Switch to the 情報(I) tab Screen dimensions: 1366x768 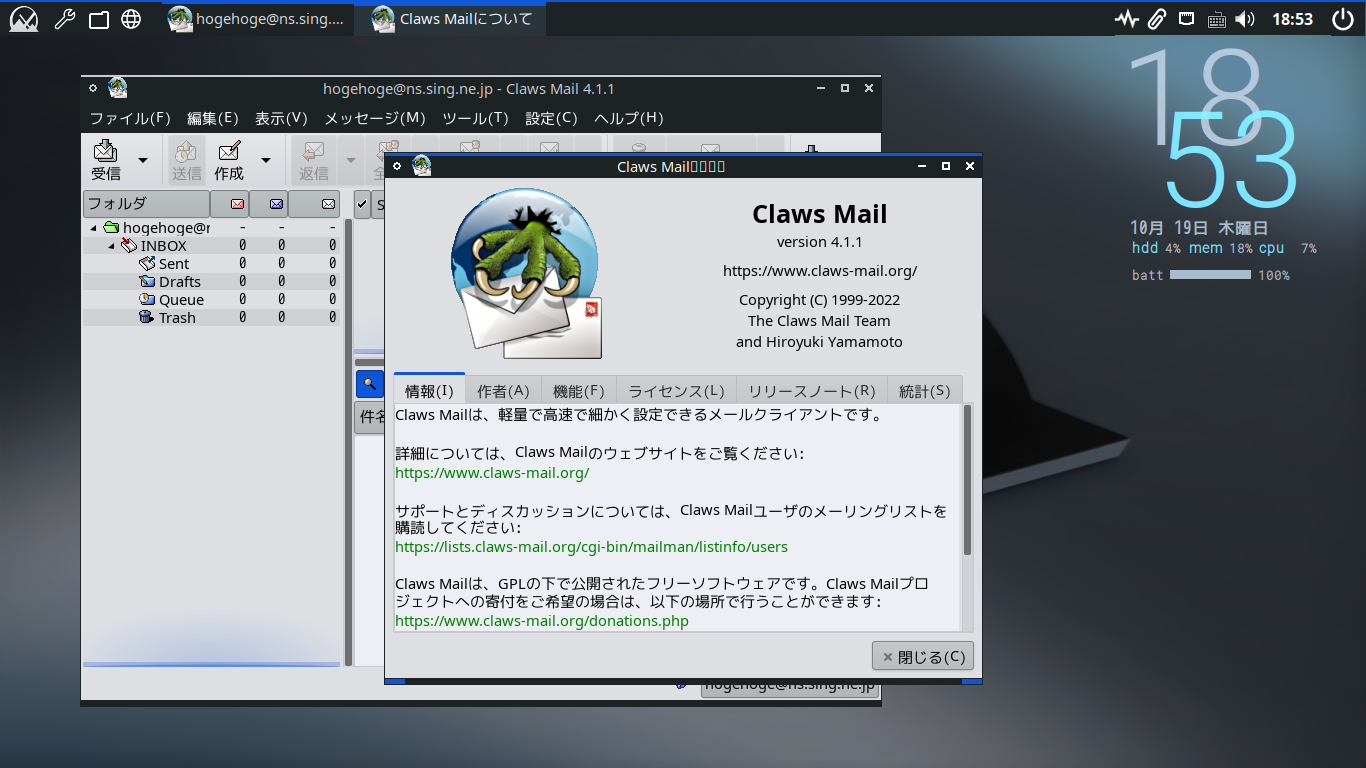tap(429, 391)
